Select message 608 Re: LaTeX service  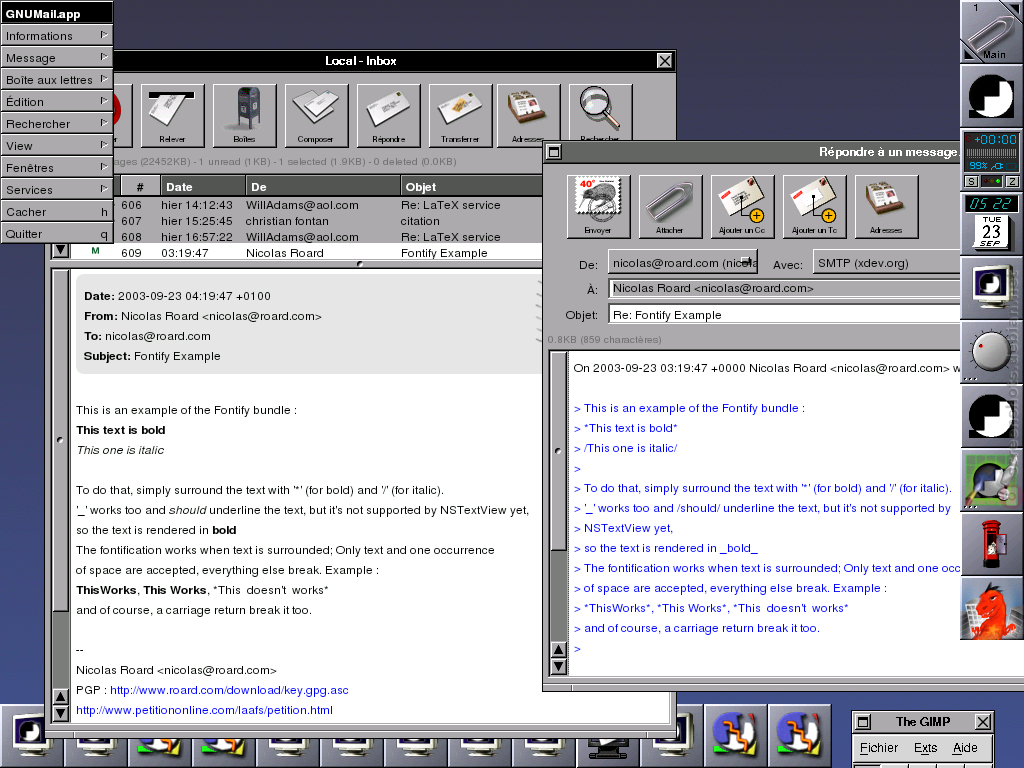307,237
